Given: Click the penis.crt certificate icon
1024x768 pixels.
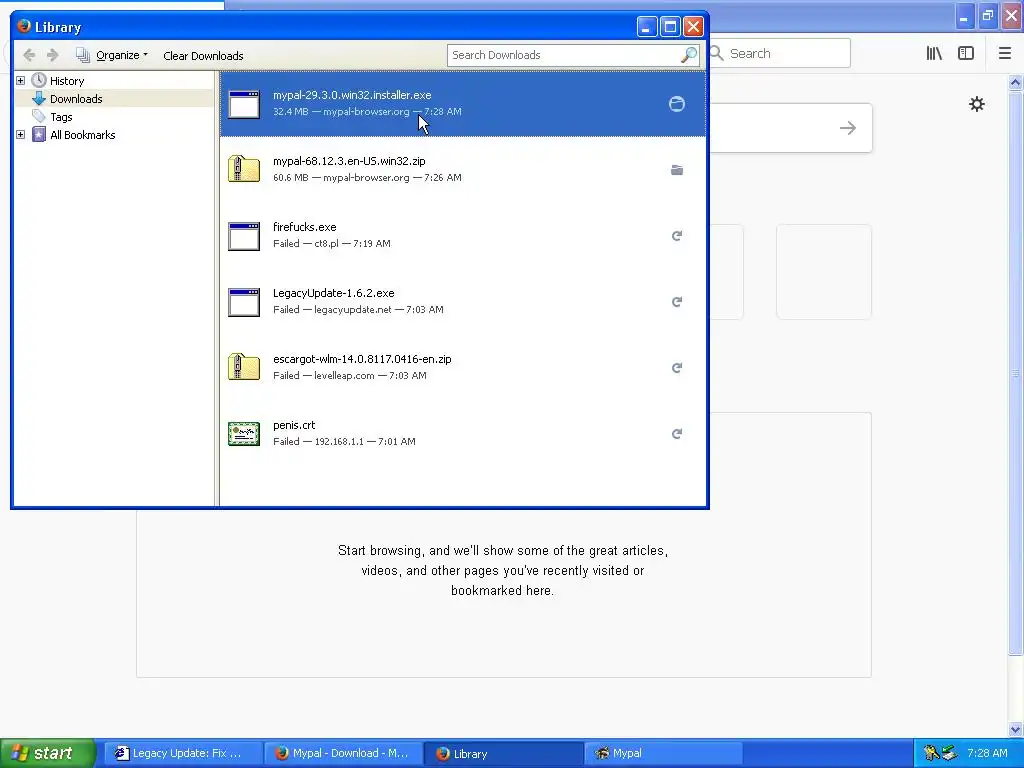Looking at the screenshot, I should tap(244, 434).
